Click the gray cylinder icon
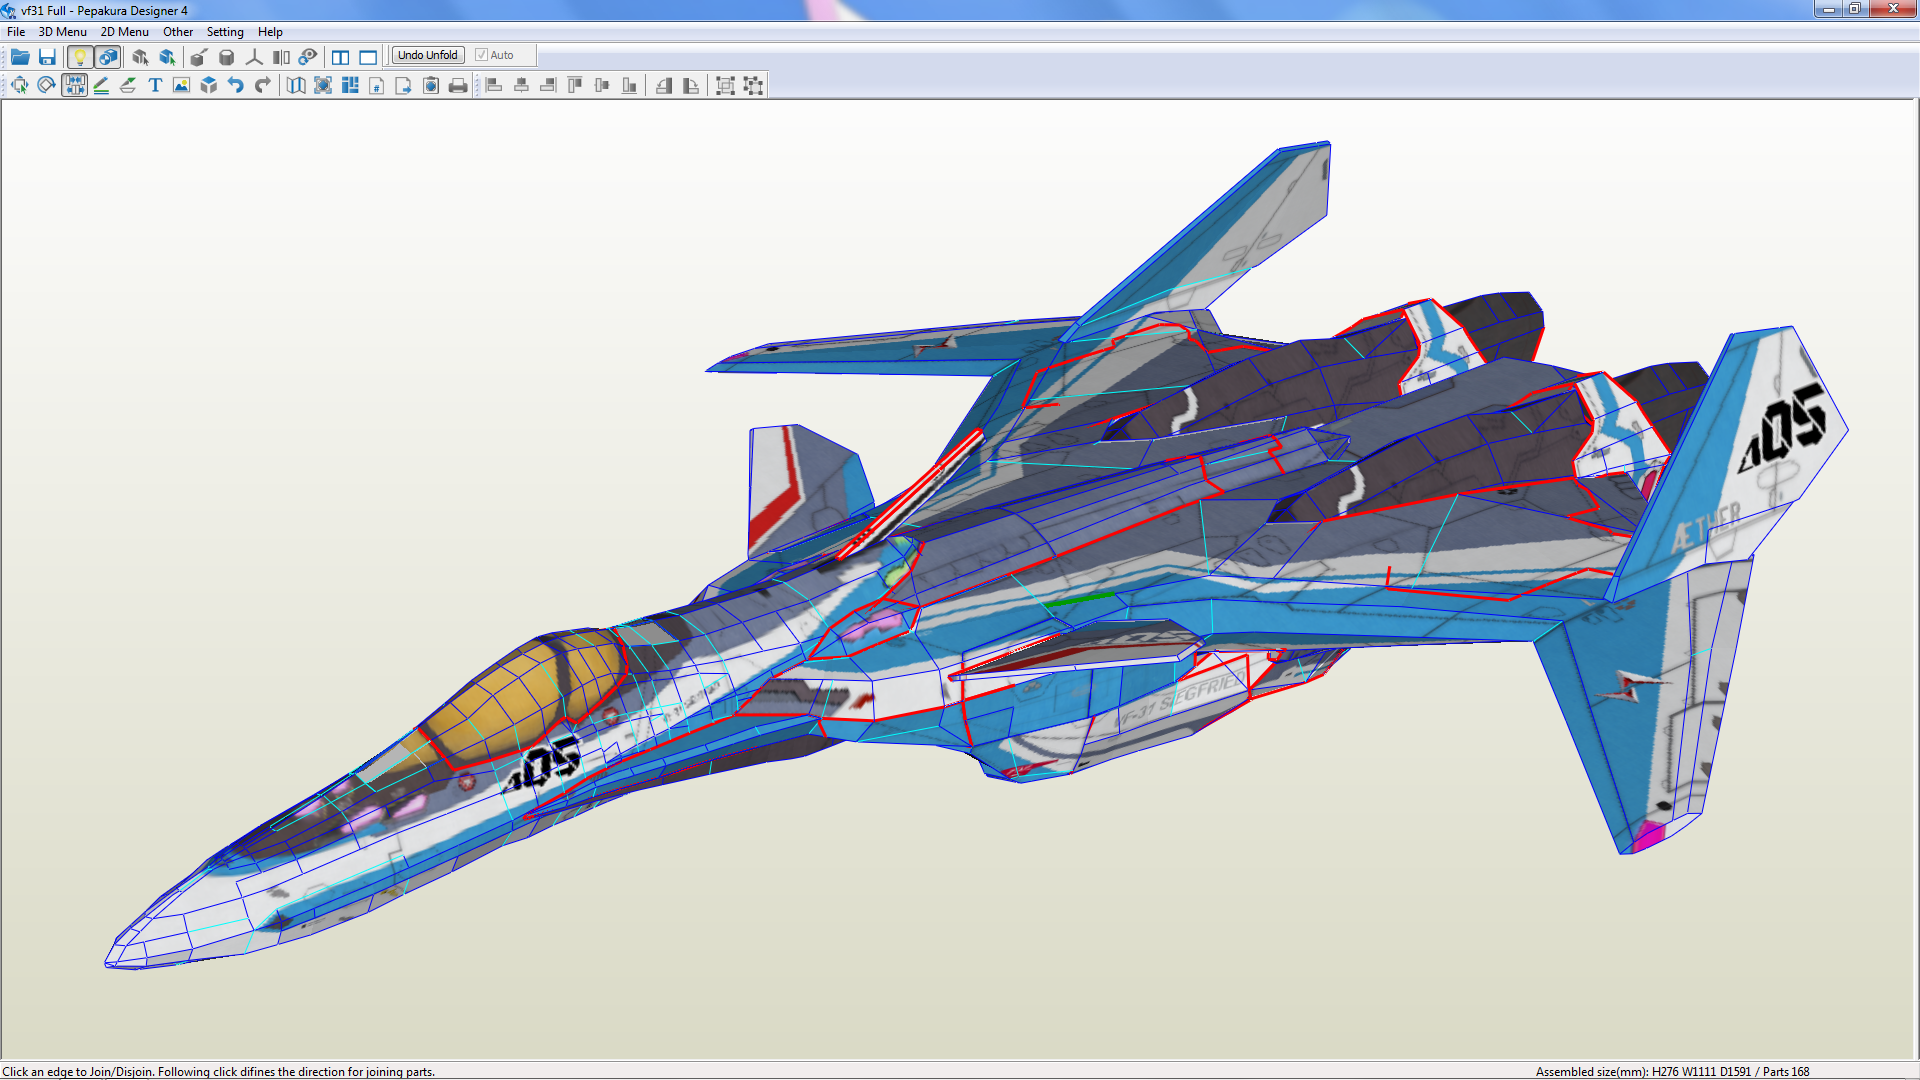This screenshot has height=1080, width=1920. [x=227, y=57]
